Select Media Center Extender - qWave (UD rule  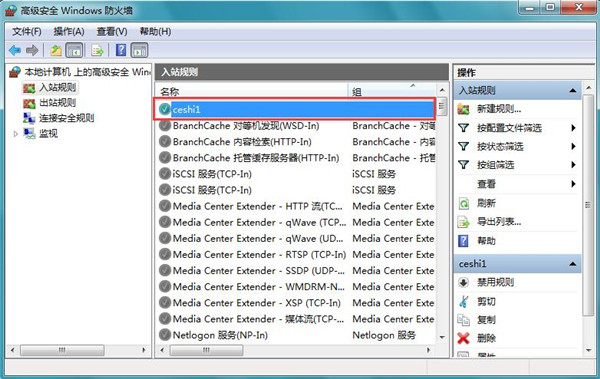pos(258,238)
